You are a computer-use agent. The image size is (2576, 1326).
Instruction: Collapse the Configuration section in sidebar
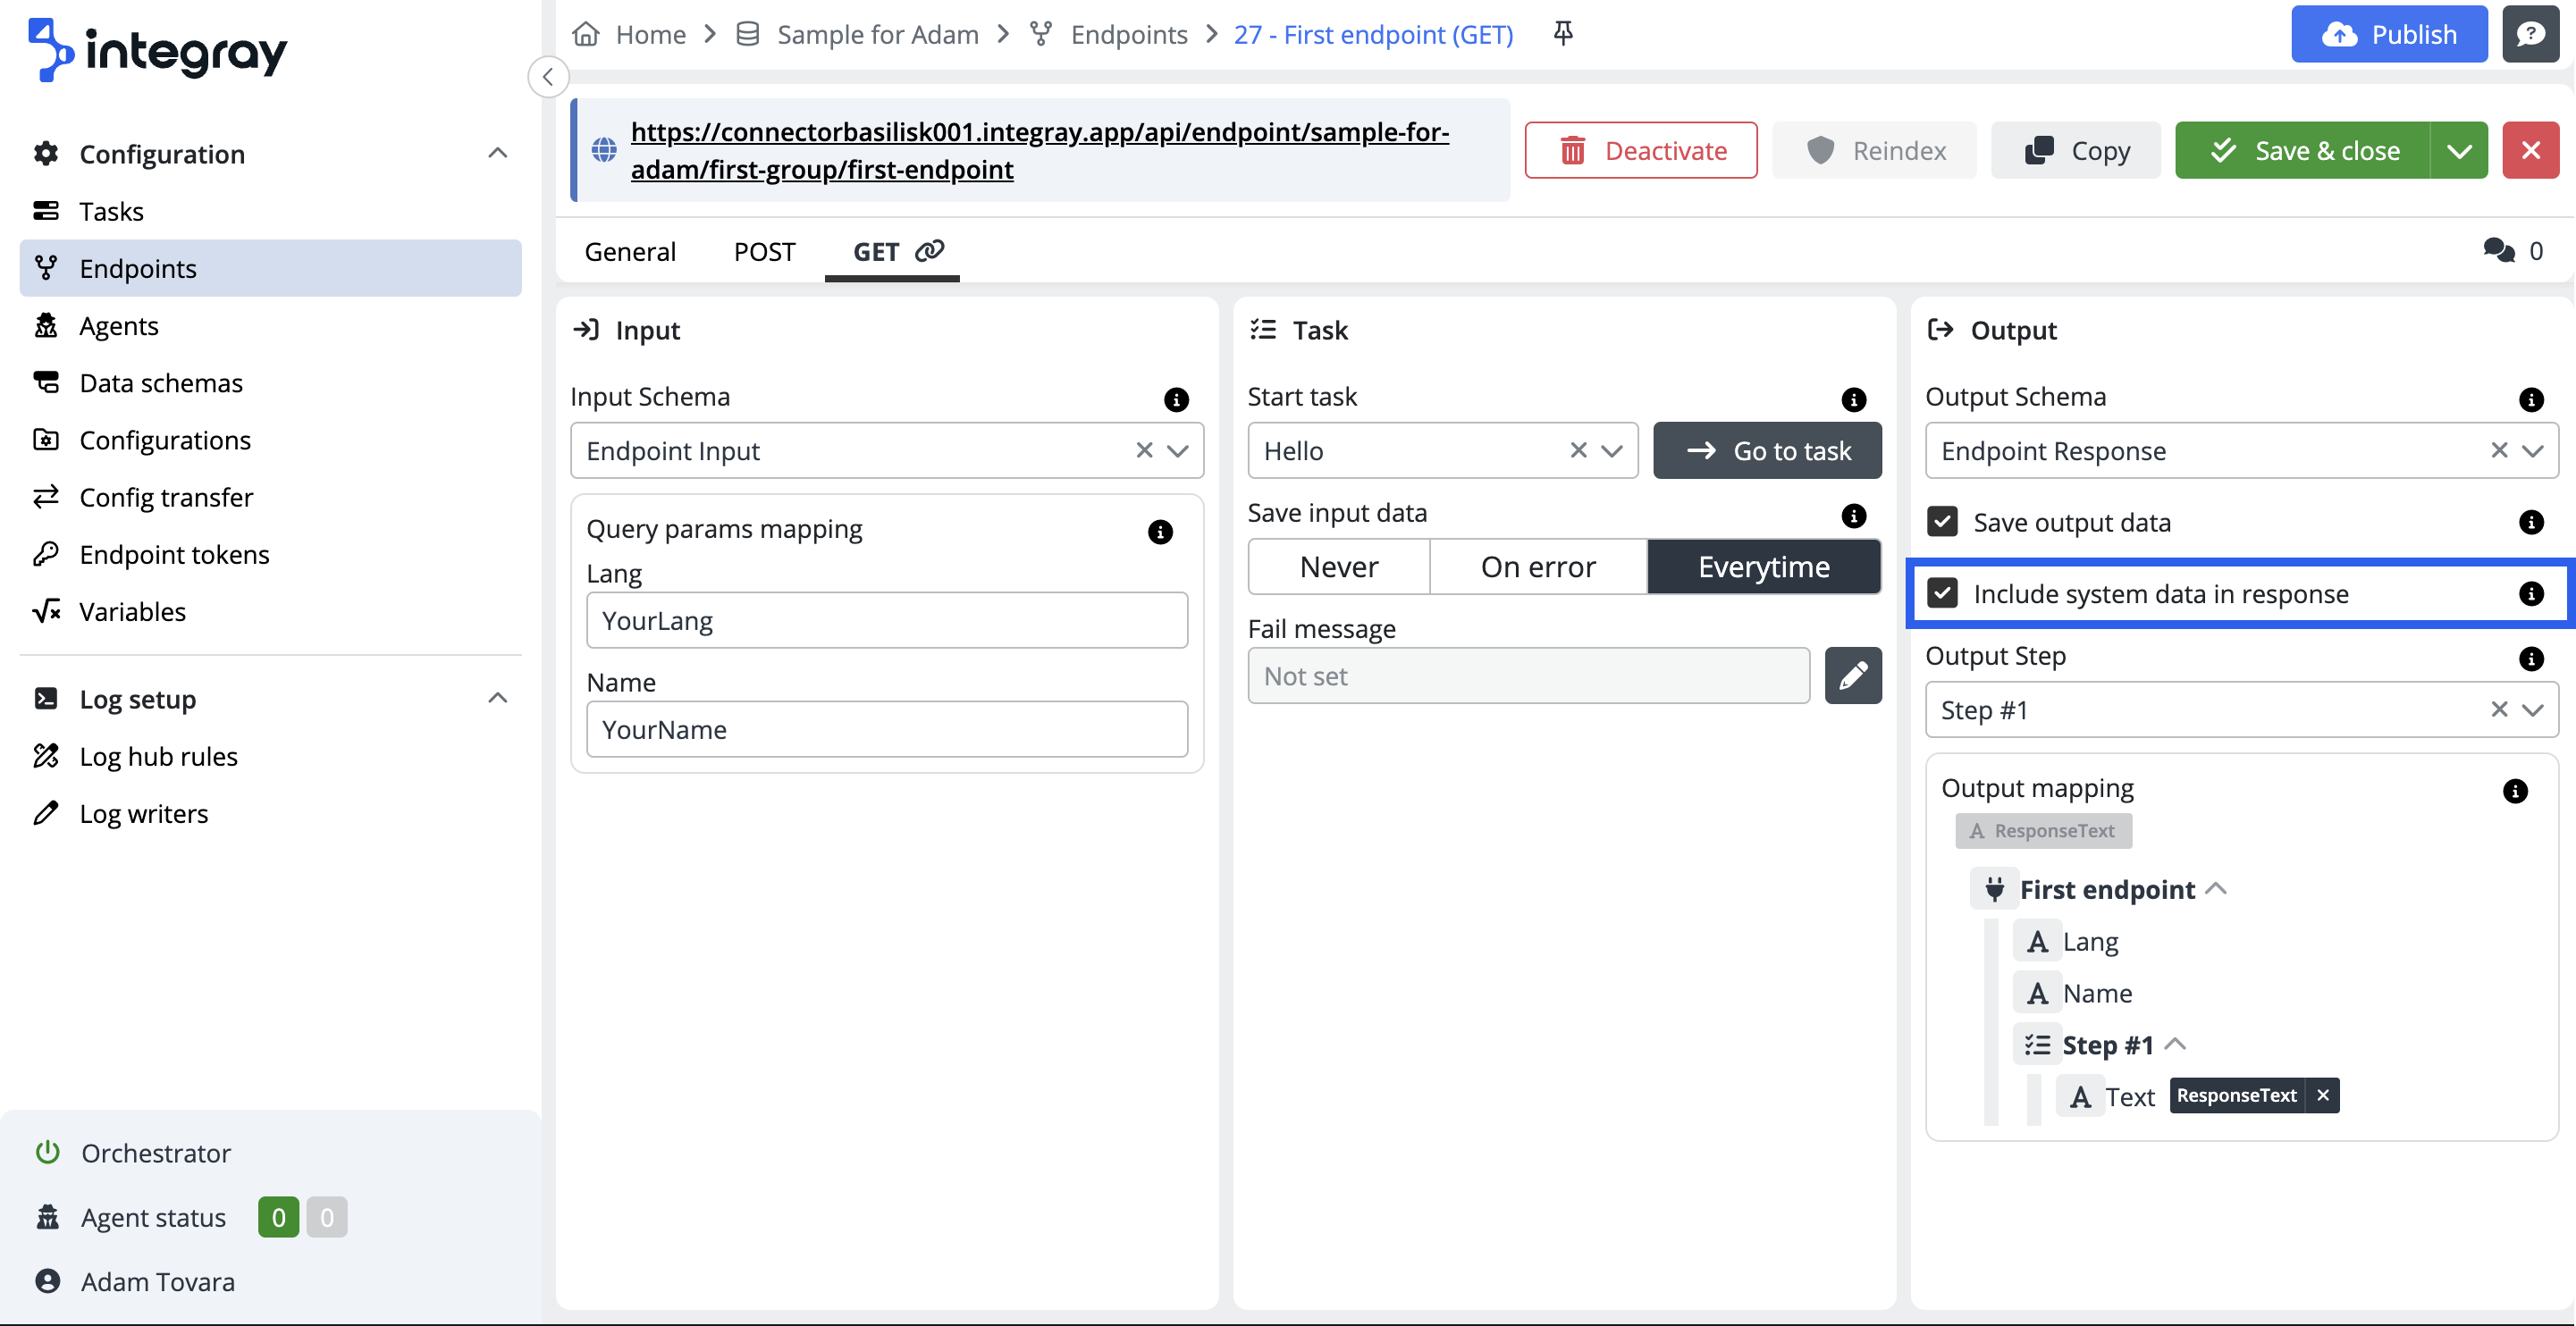click(x=497, y=153)
